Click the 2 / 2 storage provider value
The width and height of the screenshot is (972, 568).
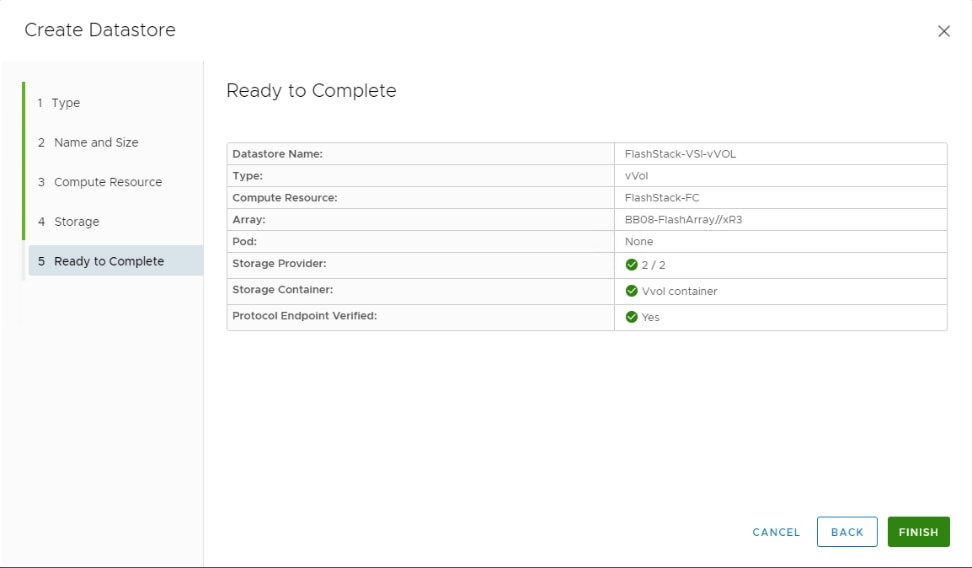point(653,265)
